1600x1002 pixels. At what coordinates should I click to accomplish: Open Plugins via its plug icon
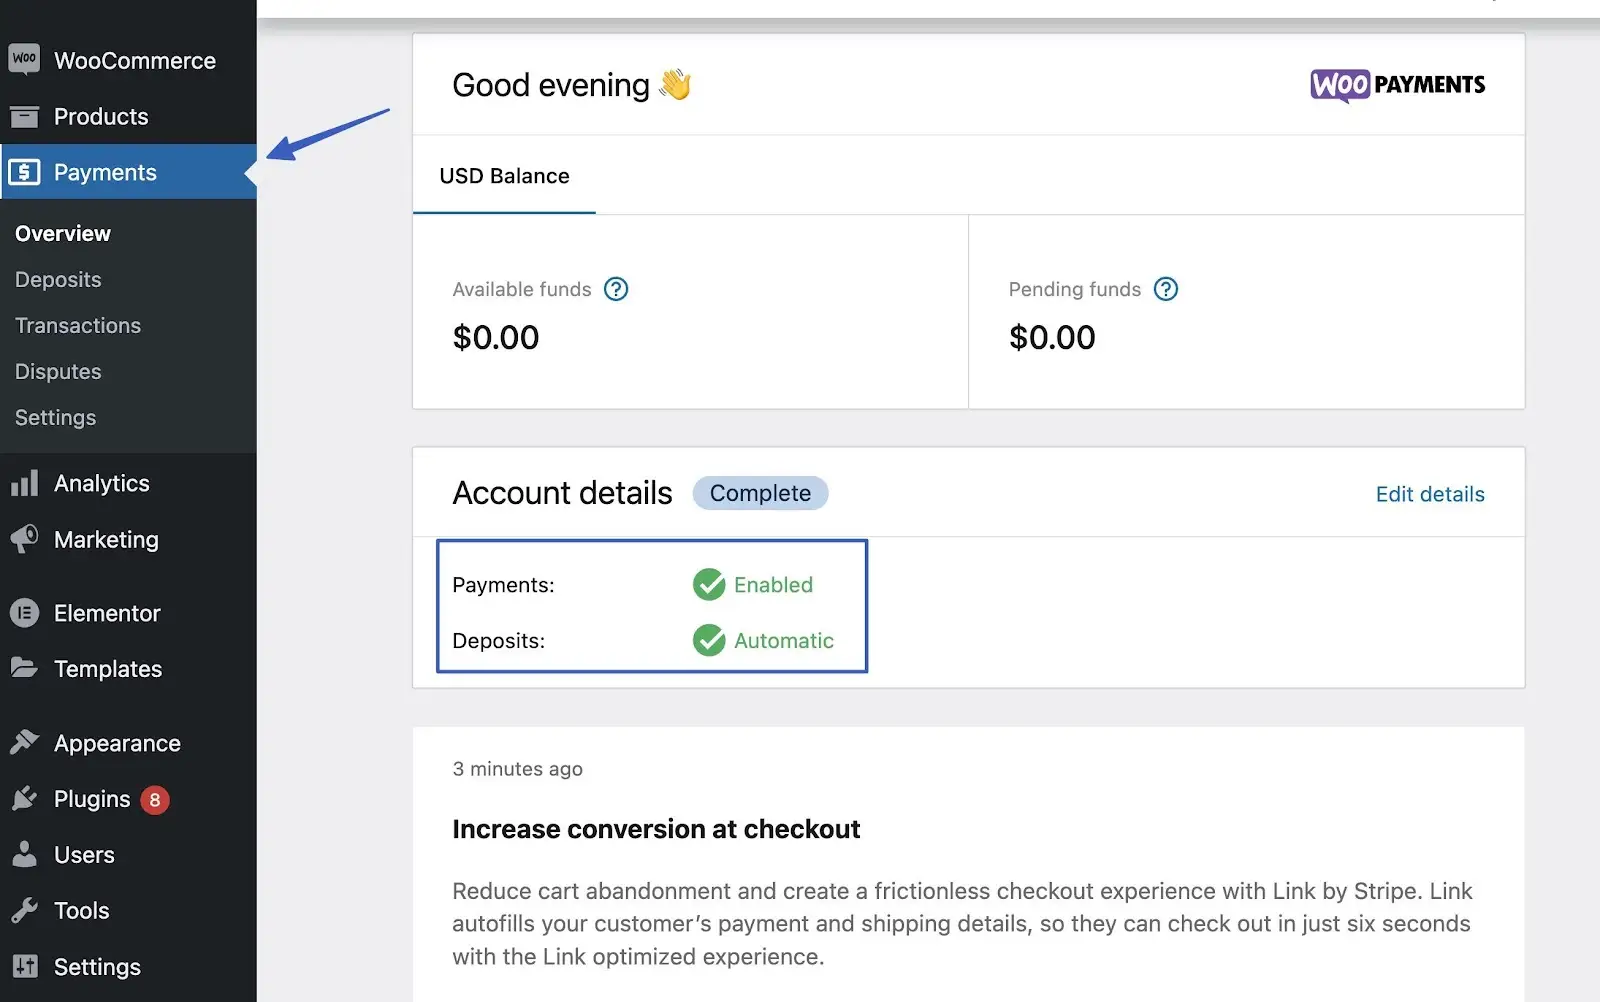tap(25, 798)
